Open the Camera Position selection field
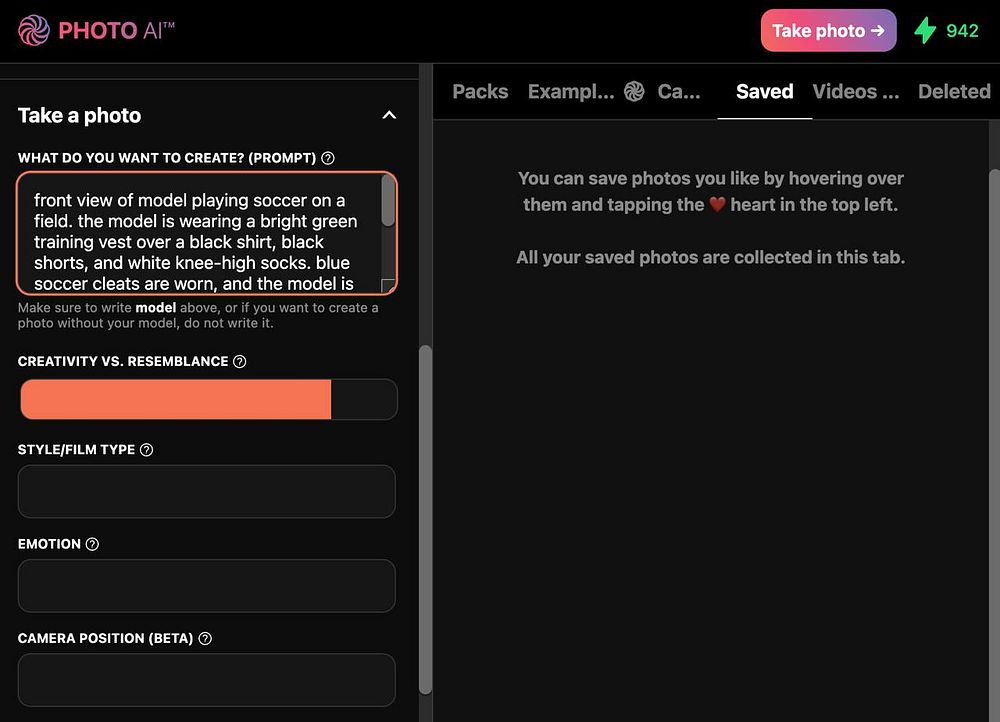 click(x=207, y=679)
